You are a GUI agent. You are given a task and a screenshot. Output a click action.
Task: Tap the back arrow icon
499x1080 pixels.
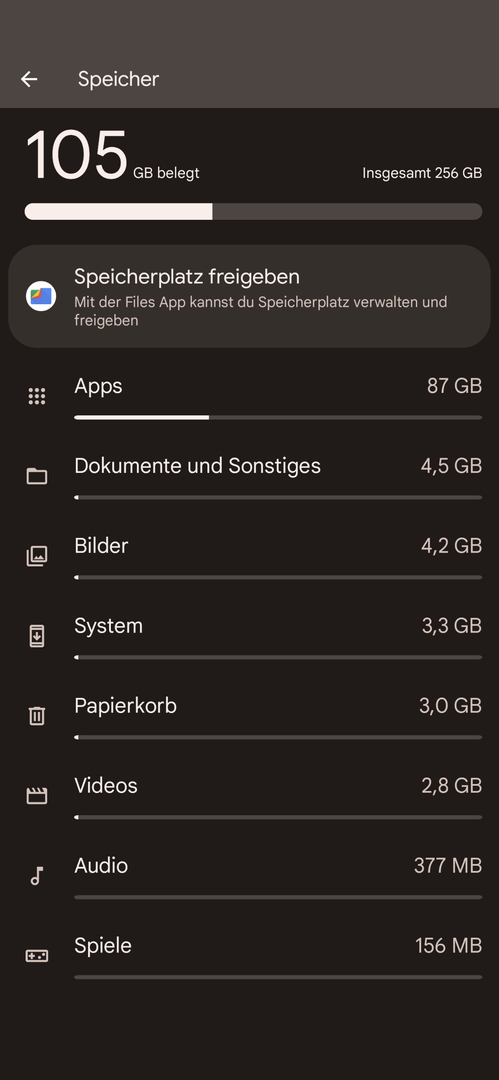pos(29,79)
